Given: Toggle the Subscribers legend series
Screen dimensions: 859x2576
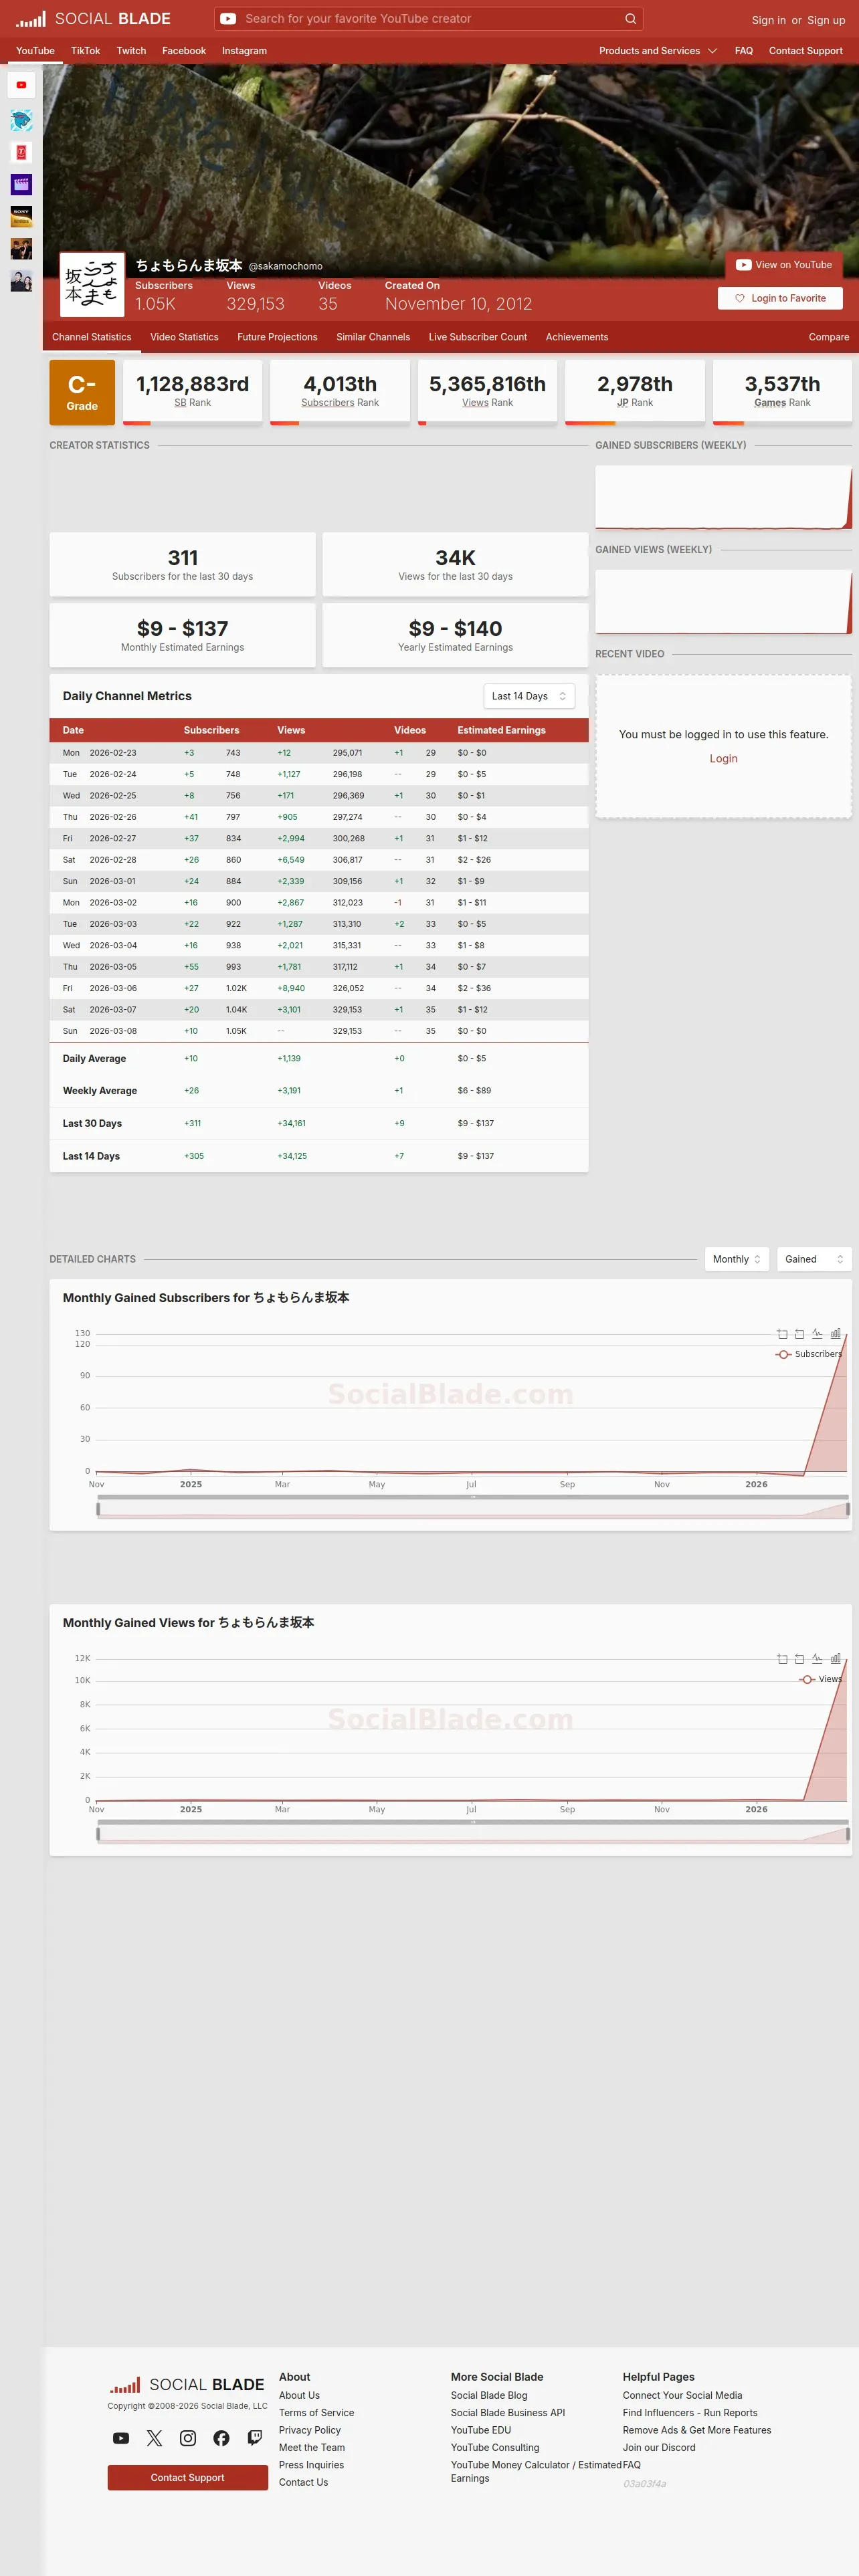Looking at the screenshot, I should (809, 1354).
